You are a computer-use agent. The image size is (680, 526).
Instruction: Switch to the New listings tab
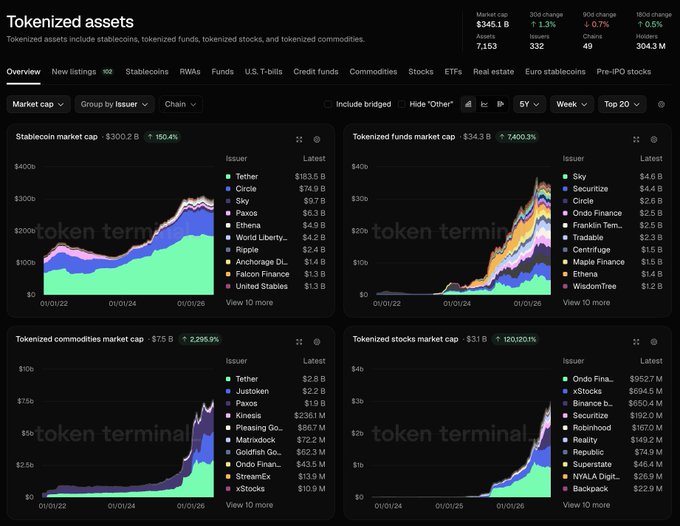[82, 72]
